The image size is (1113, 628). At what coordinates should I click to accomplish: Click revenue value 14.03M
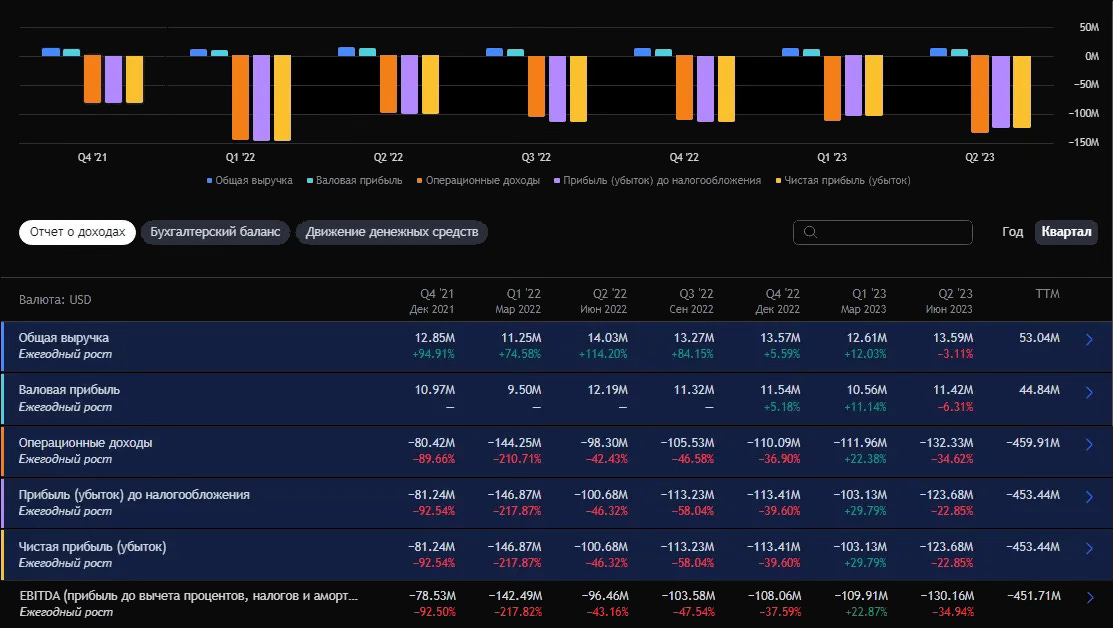point(608,338)
